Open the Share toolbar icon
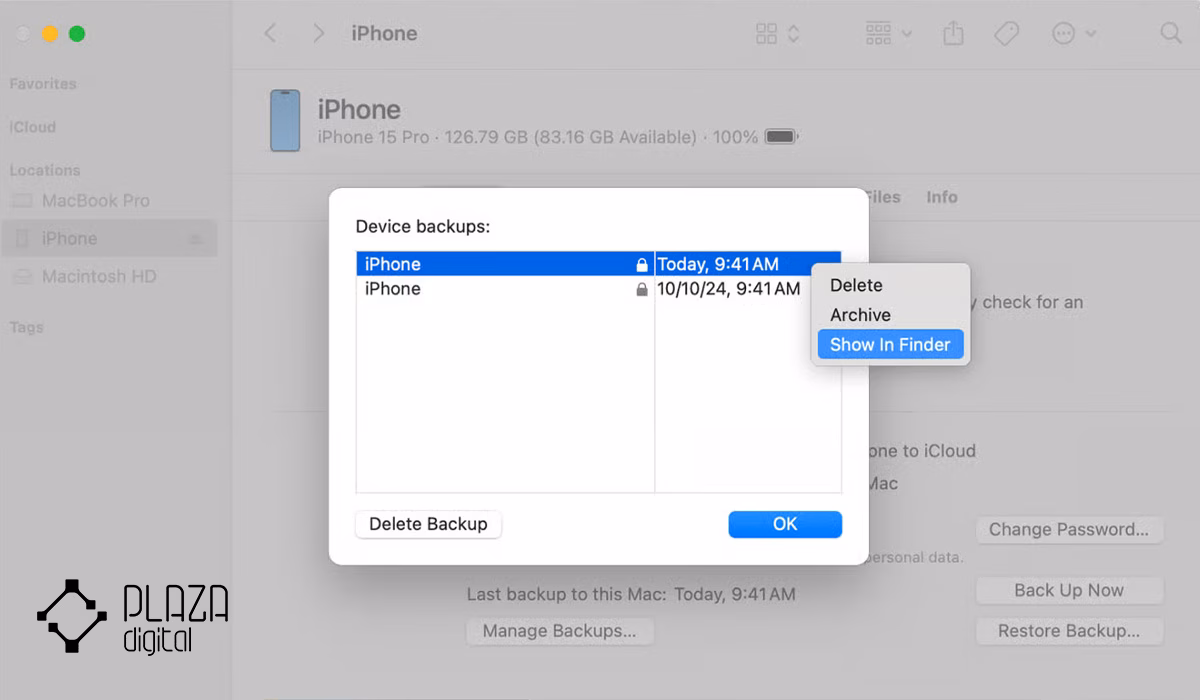The image size is (1200, 700). 953,33
